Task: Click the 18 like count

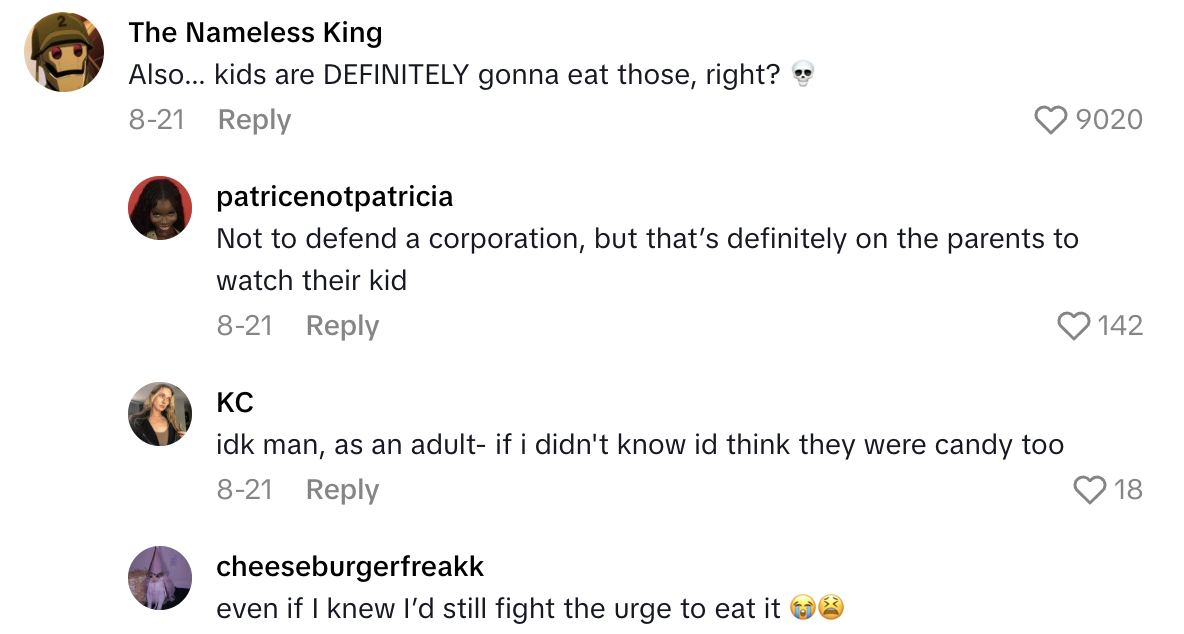Action: tap(1128, 490)
